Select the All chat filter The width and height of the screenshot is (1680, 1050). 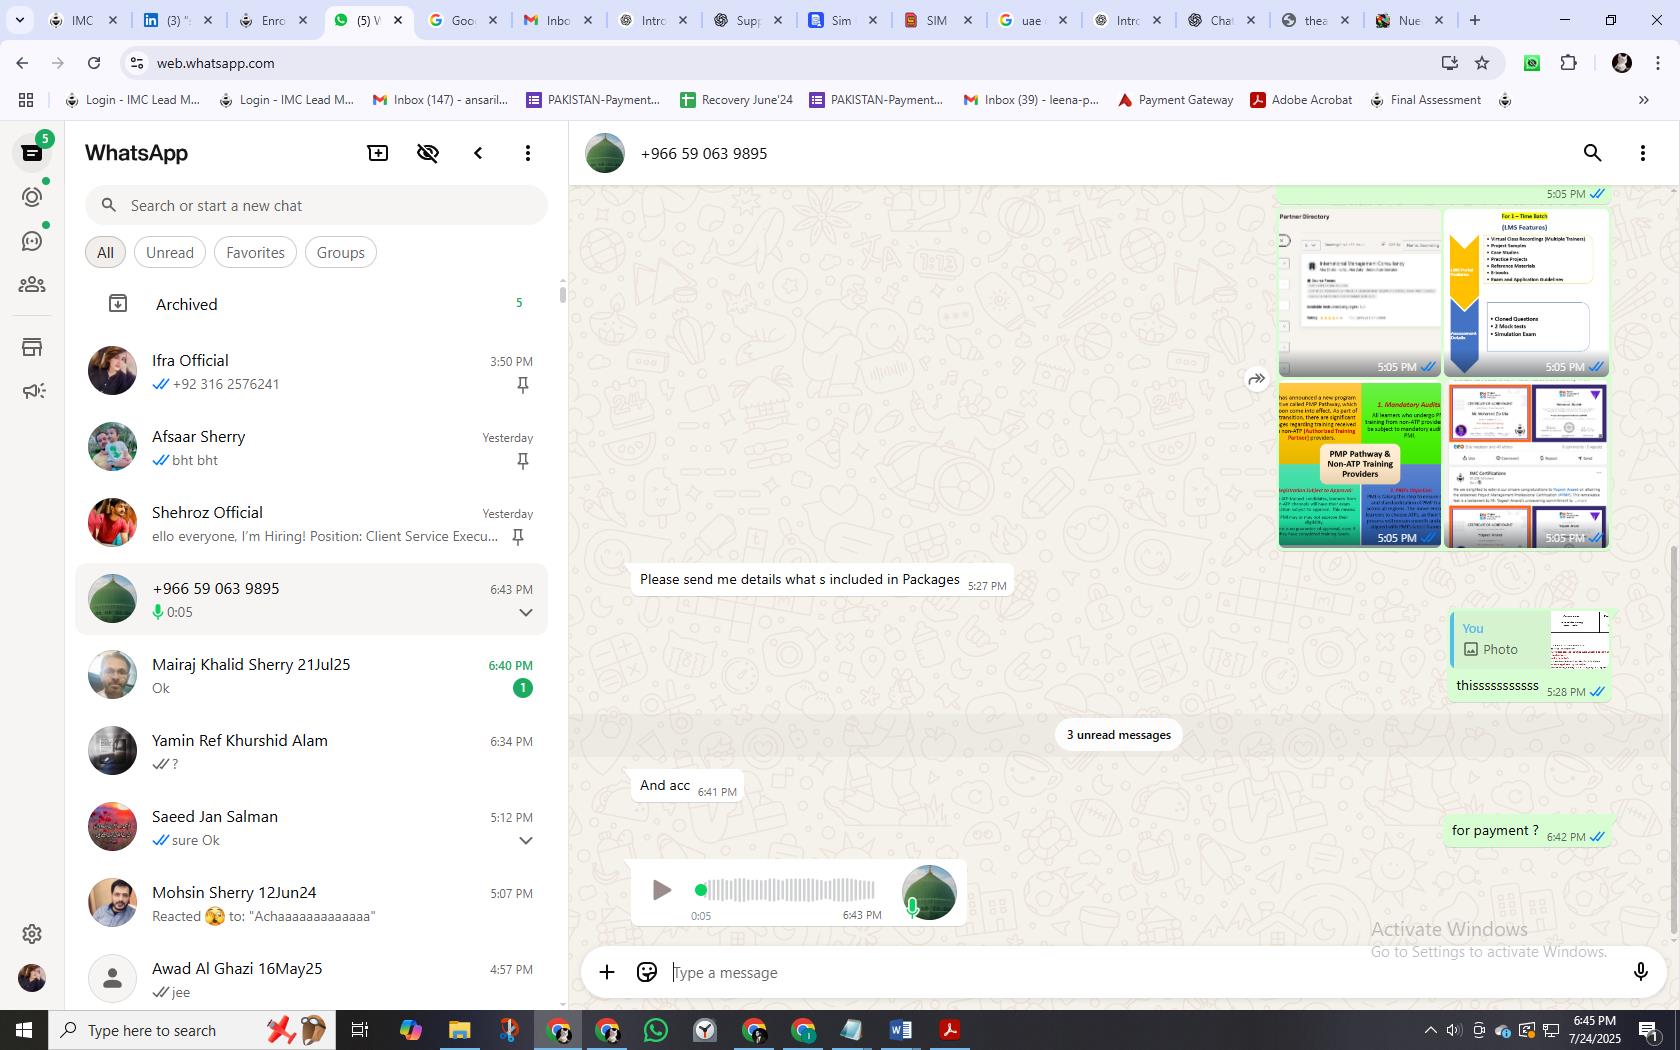pos(105,252)
